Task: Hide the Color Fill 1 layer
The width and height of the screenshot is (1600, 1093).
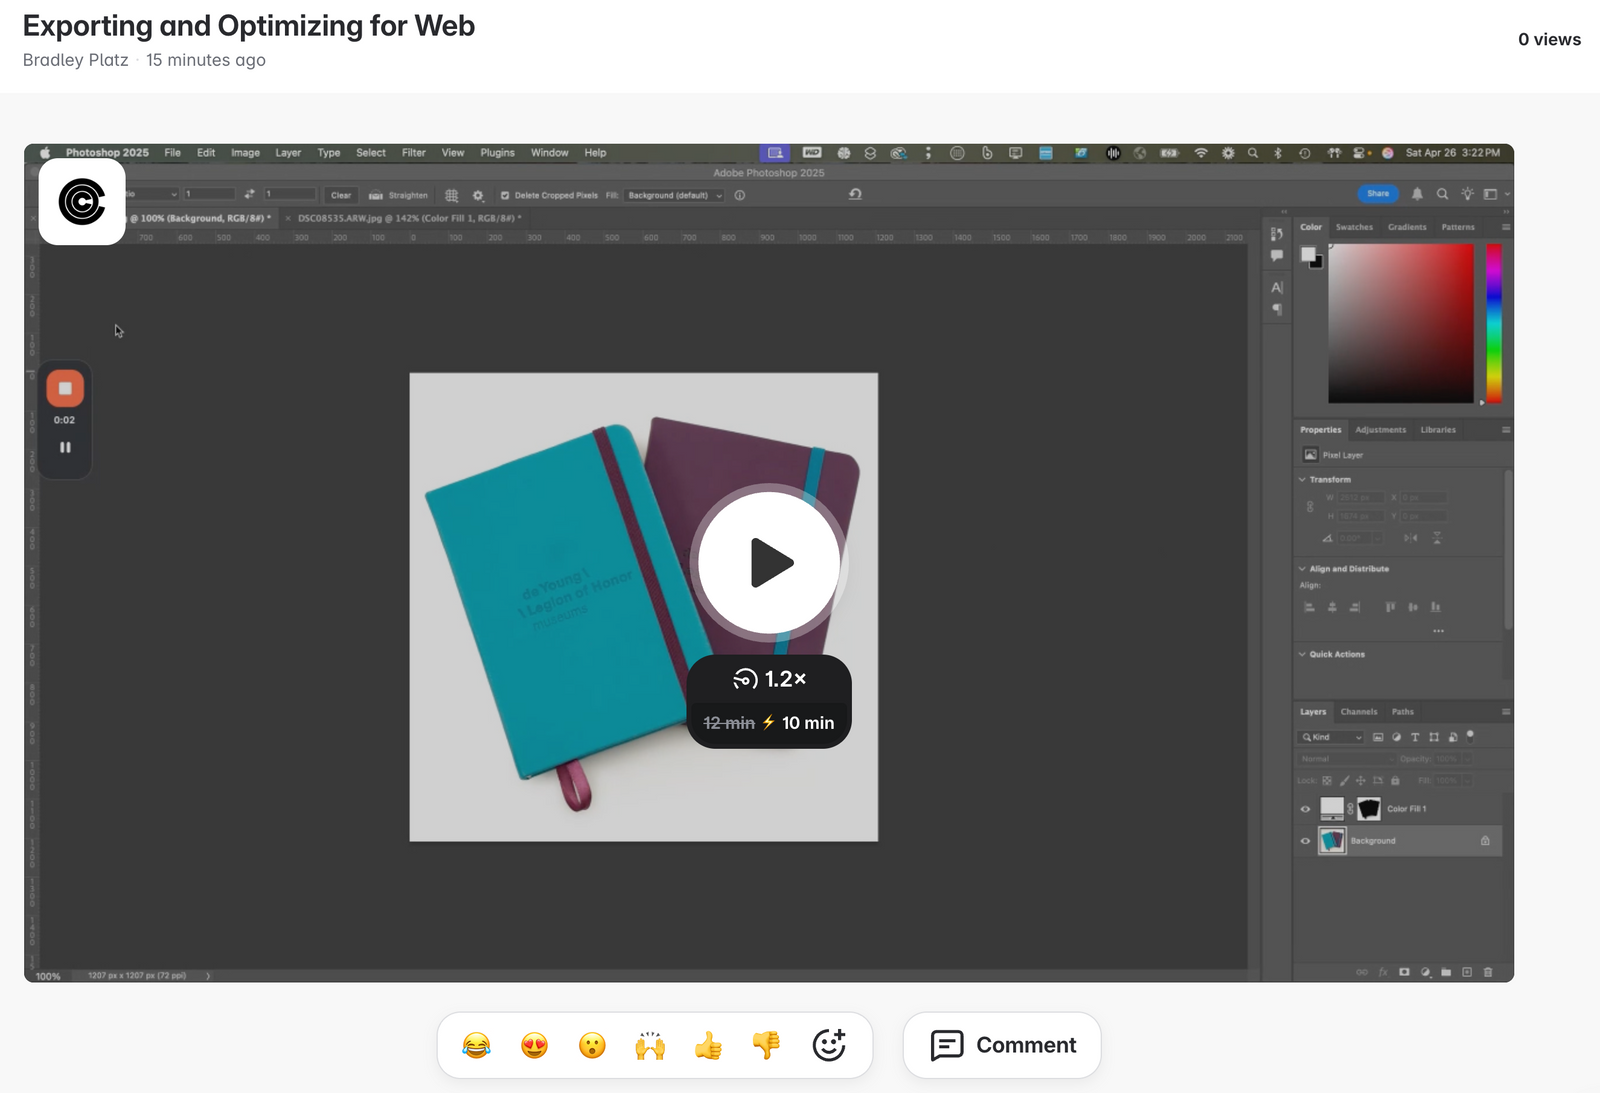Action: click(x=1305, y=809)
